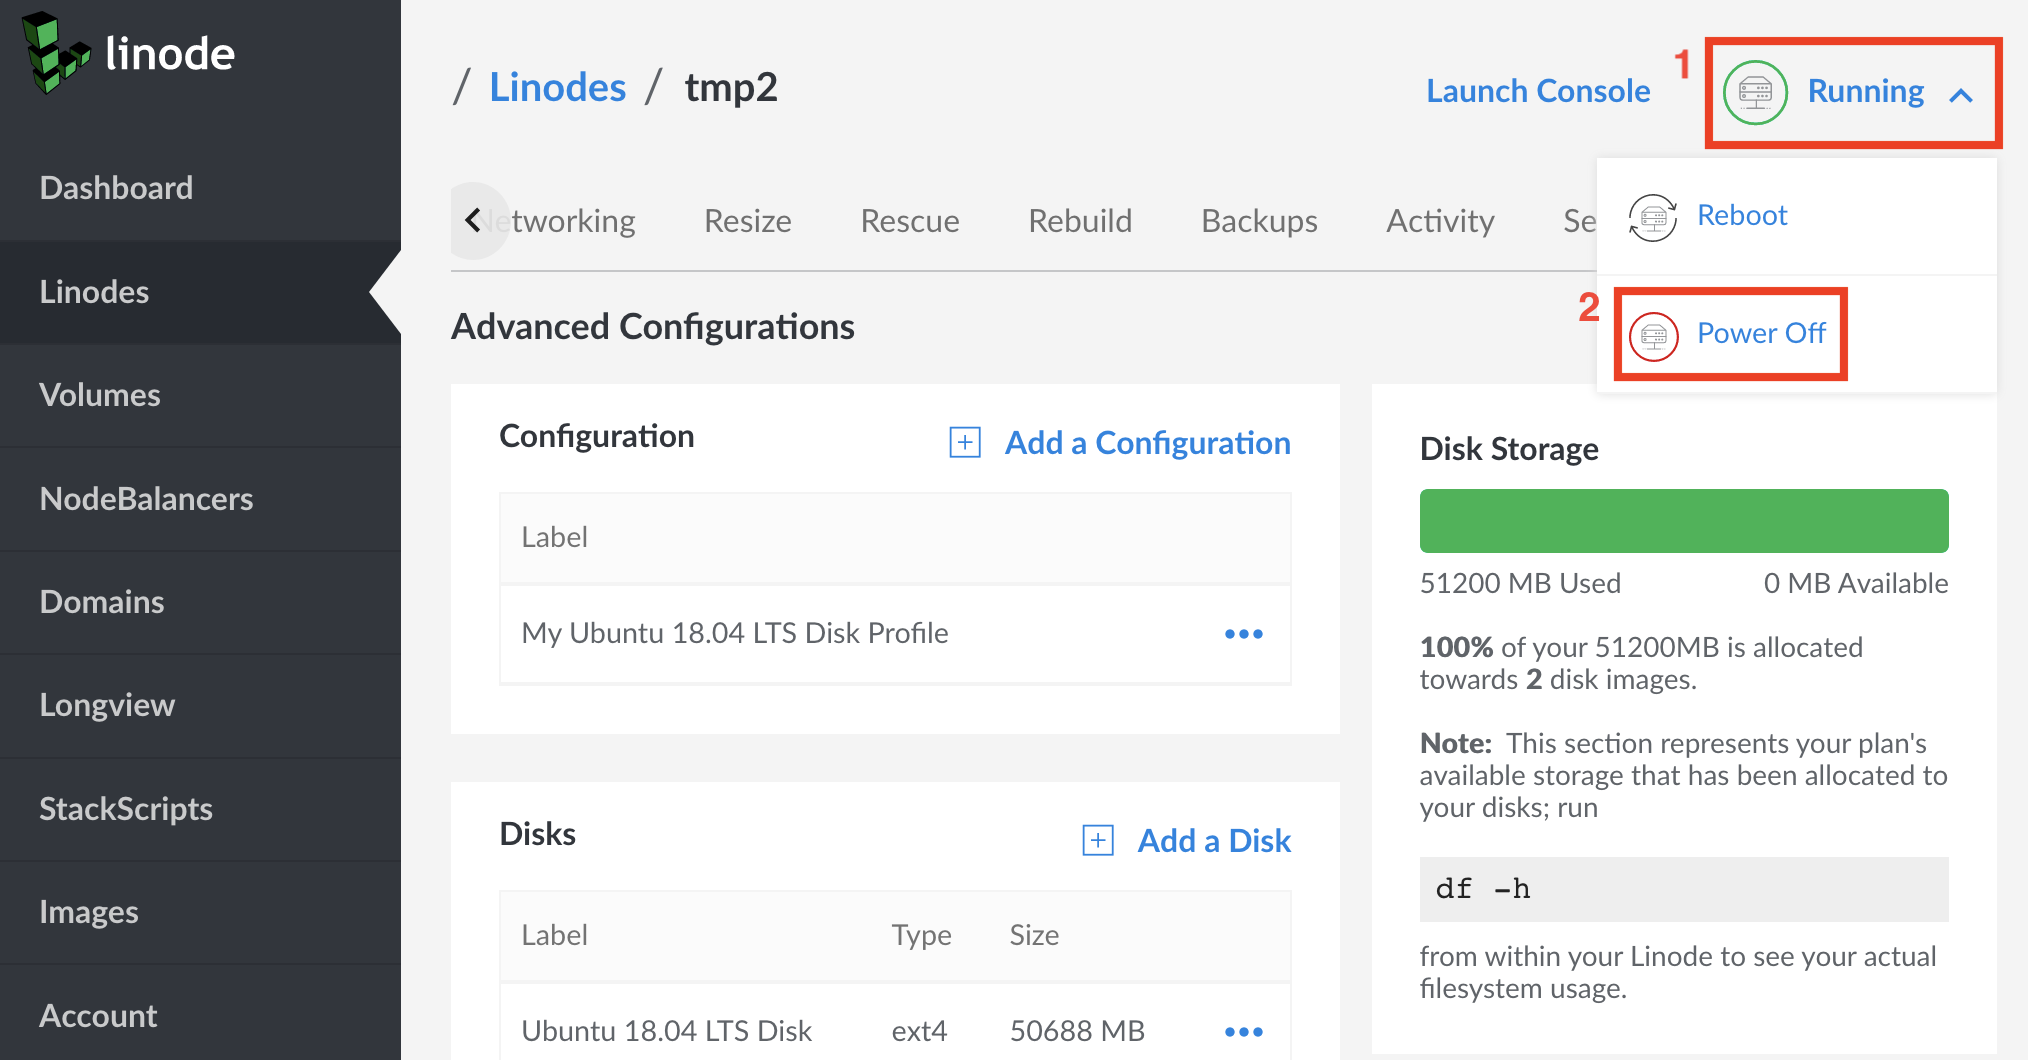Click Ubuntu 18.04 LTS Disk row label
This screenshot has height=1060, width=2028.
pos(666,1031)
